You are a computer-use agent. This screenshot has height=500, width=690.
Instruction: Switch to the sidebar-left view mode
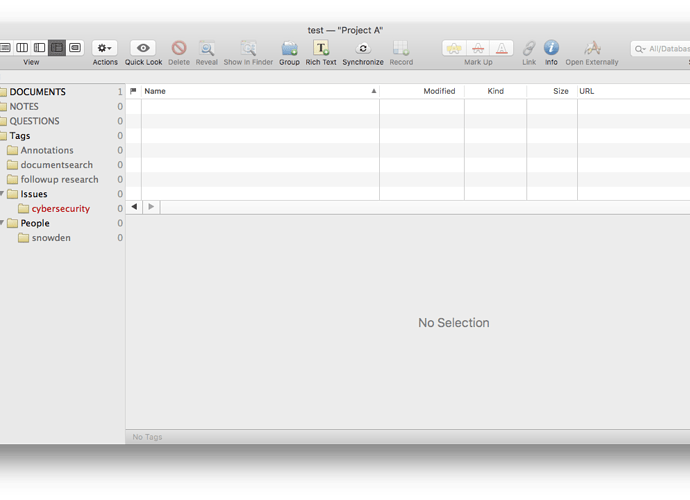40,48
